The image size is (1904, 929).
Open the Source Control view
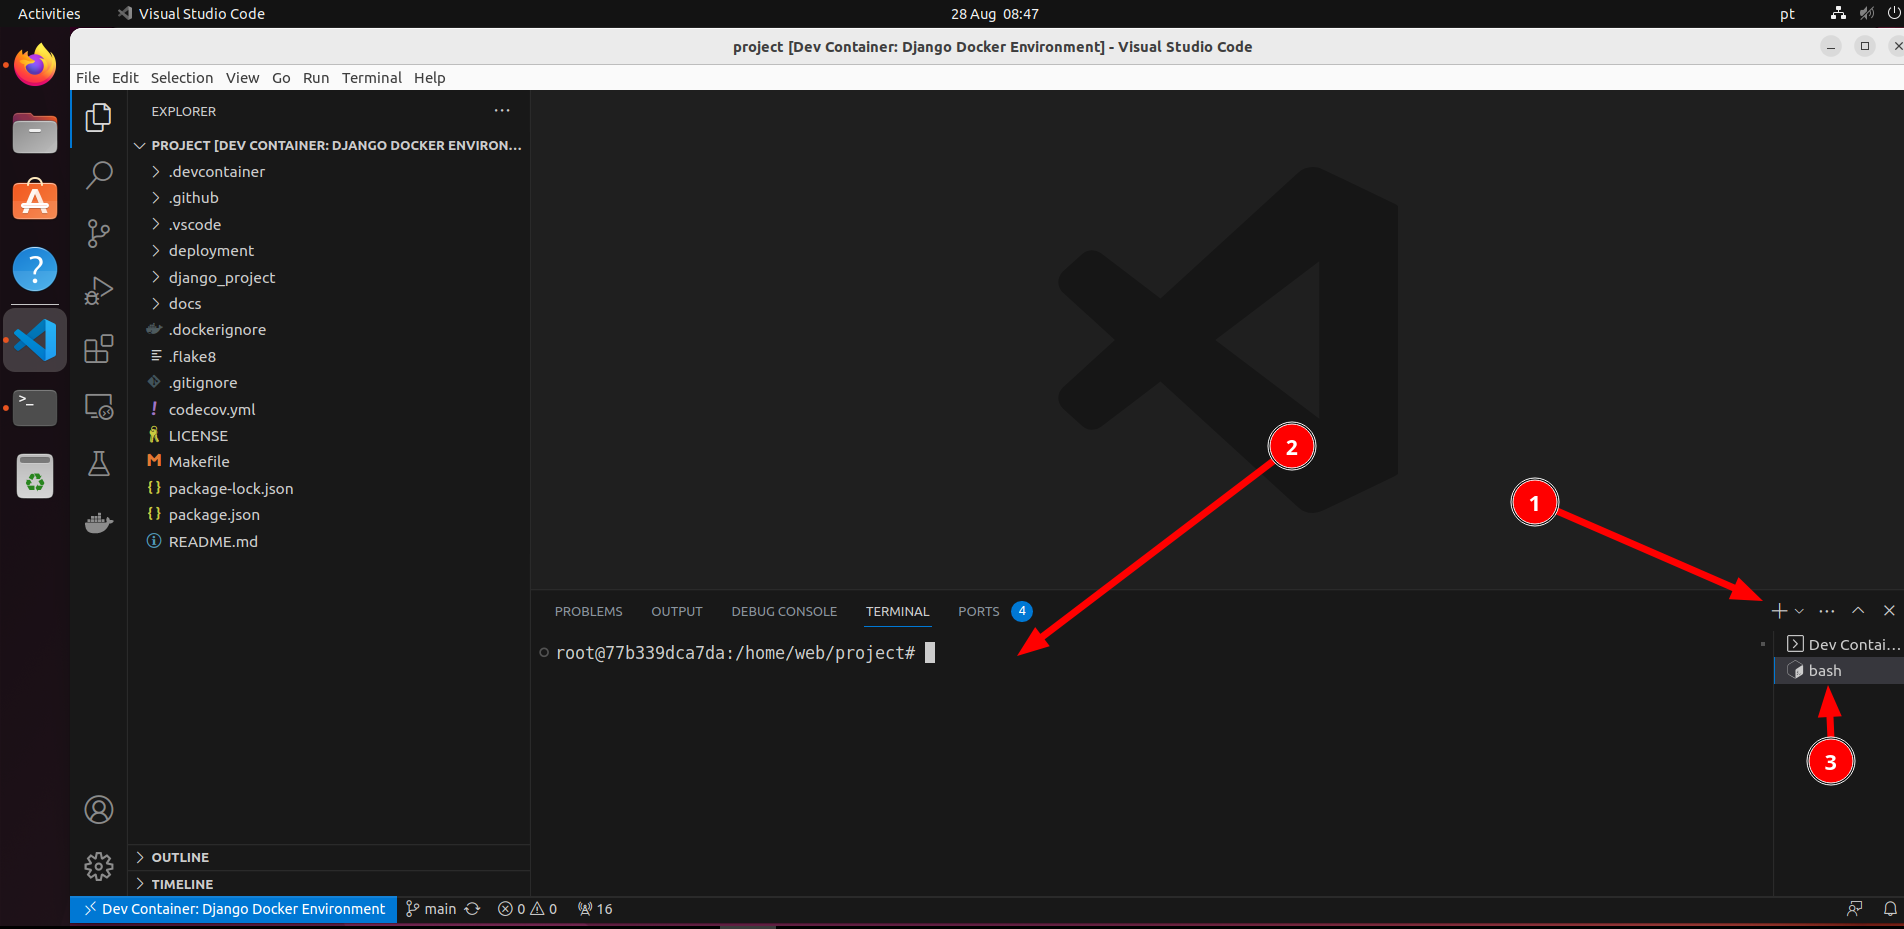[x=98, y=233]
